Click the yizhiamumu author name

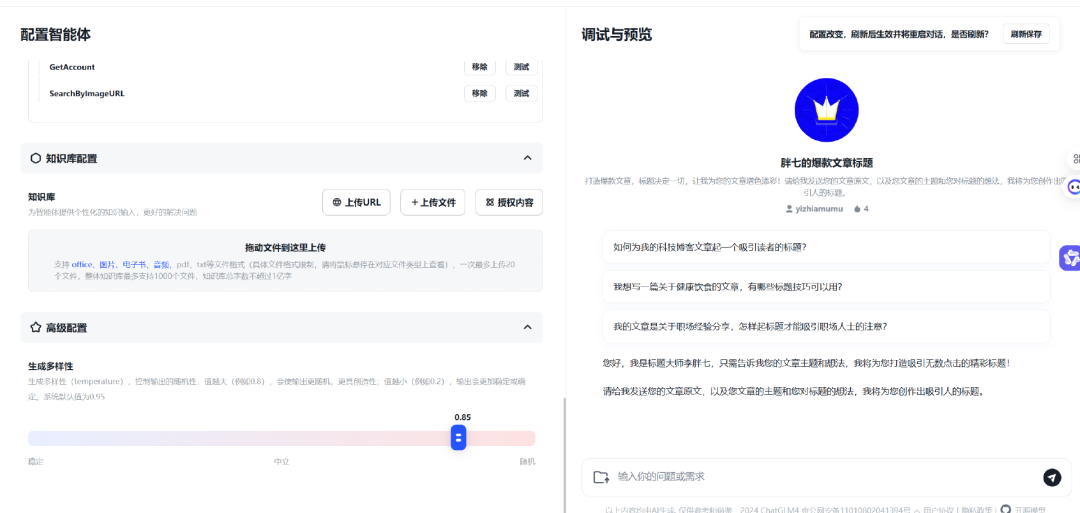[x=819, y=208]
